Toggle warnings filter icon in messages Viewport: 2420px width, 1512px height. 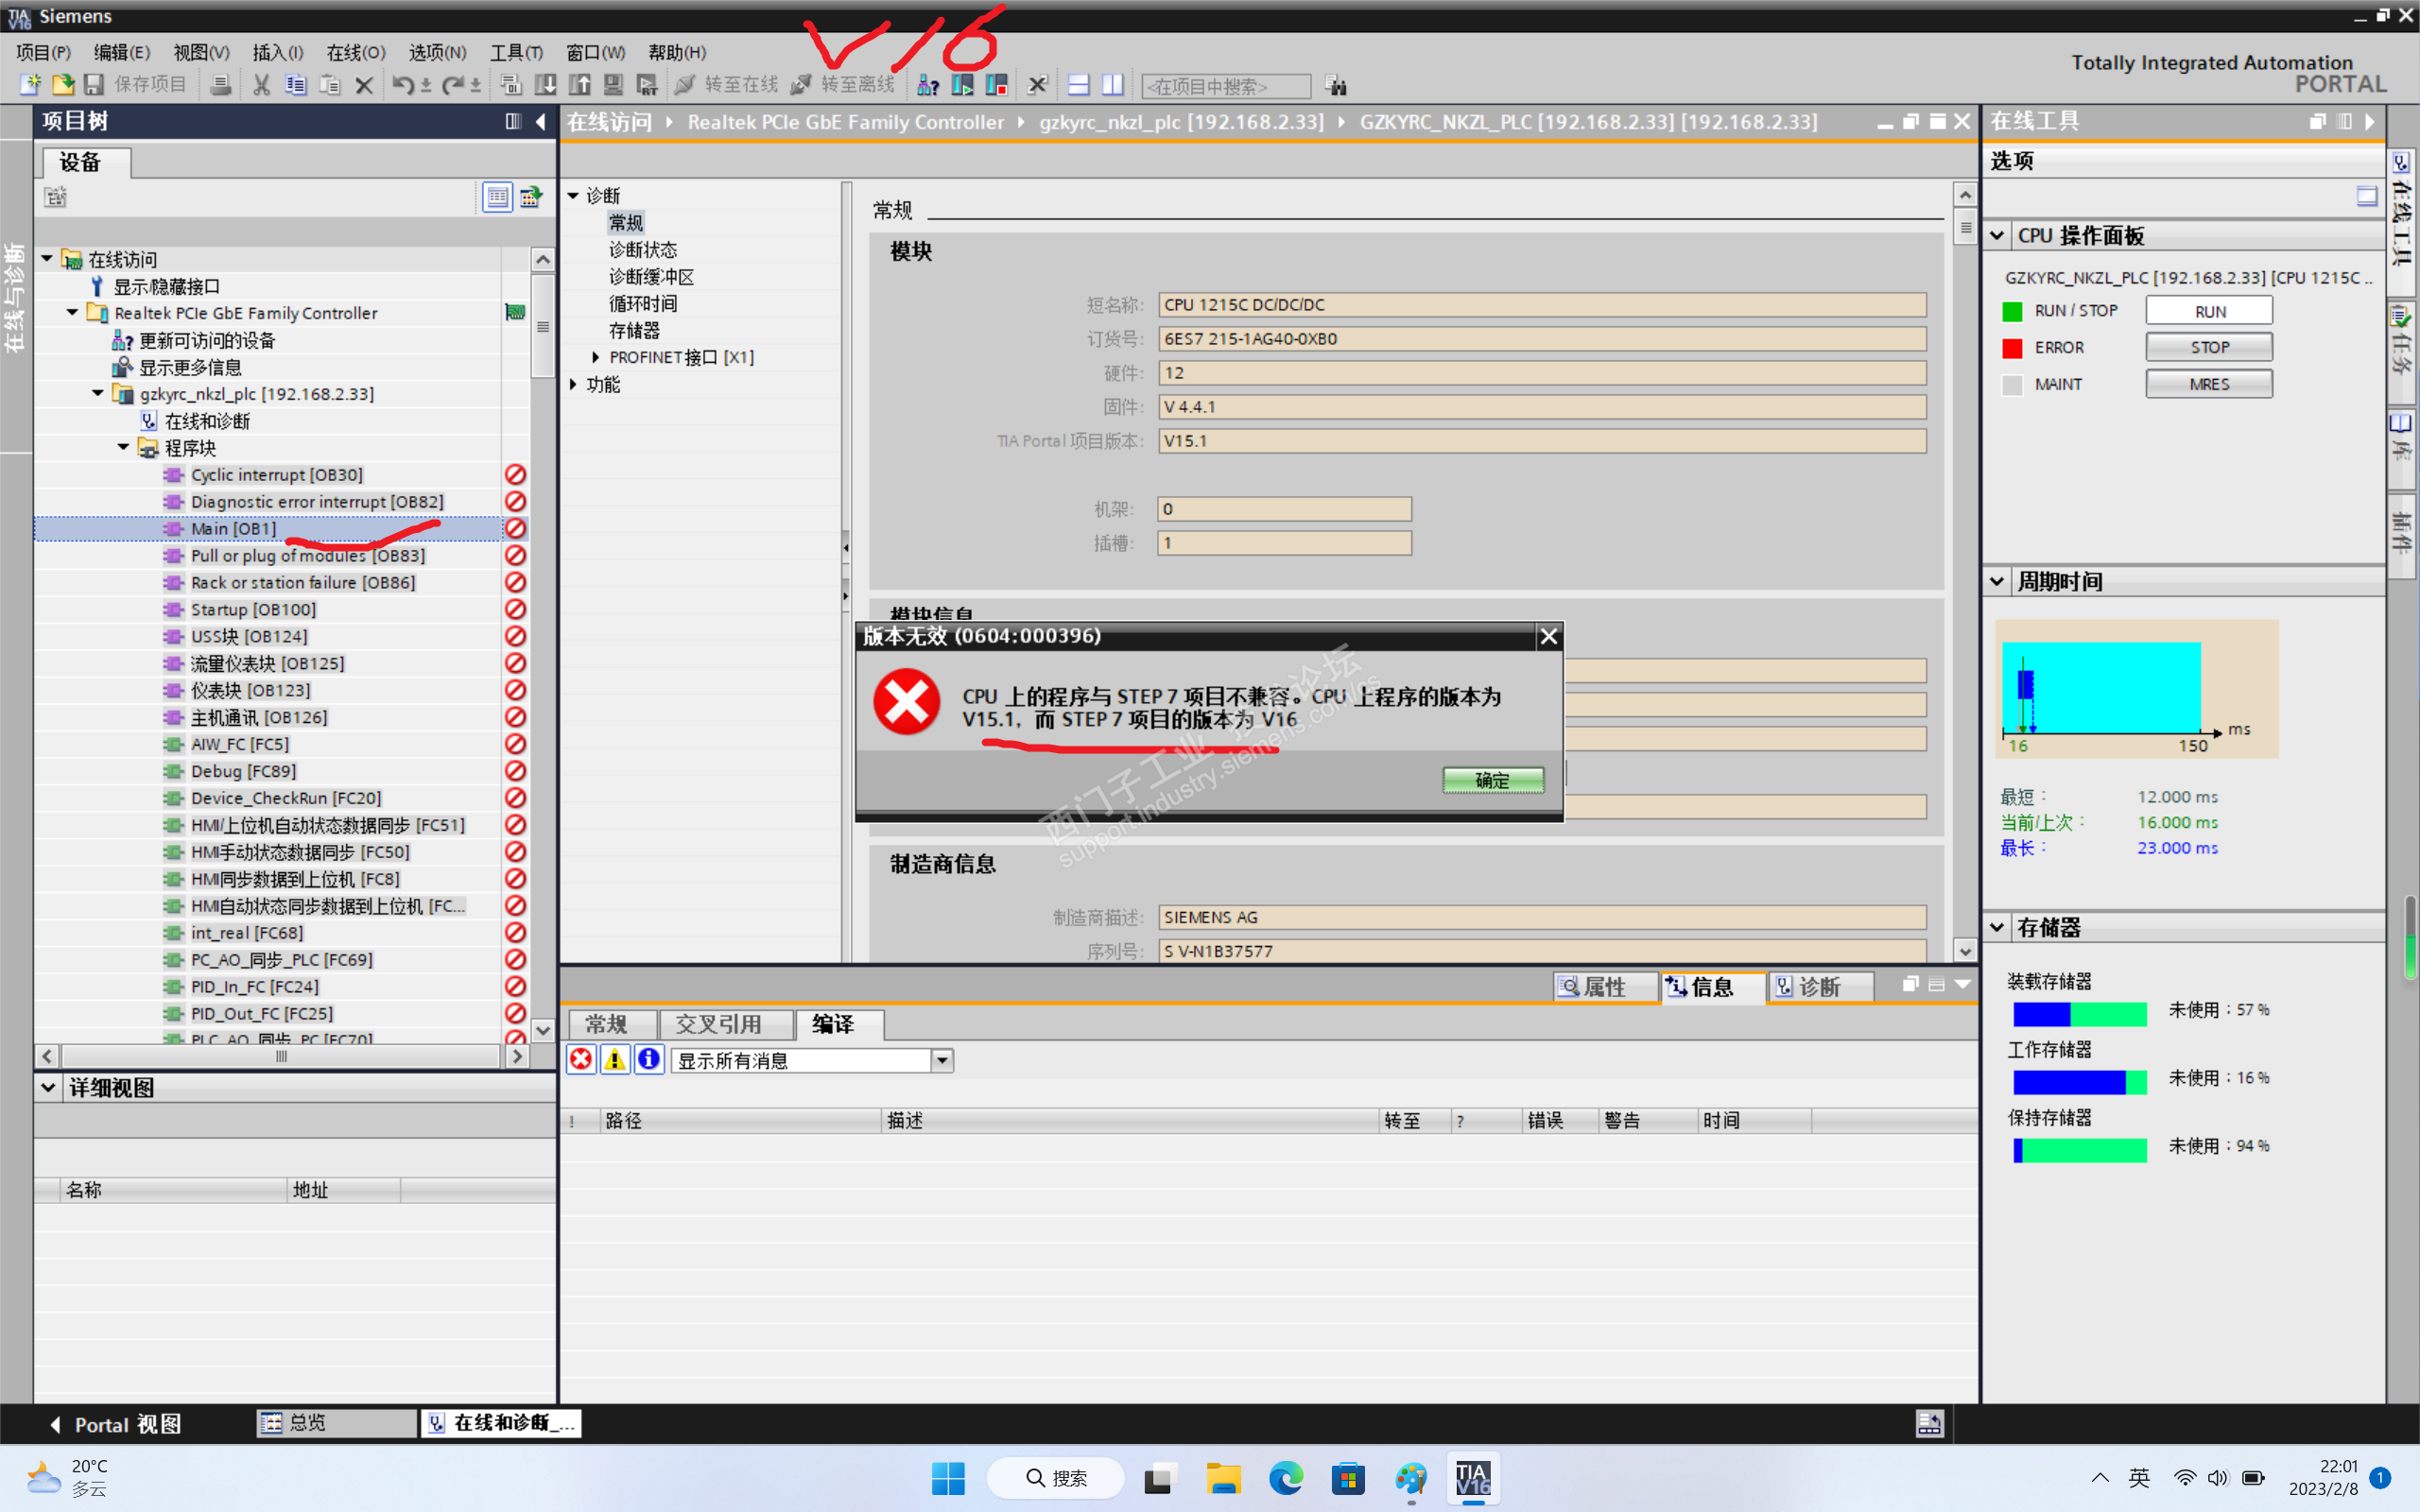pos(615,1059)
